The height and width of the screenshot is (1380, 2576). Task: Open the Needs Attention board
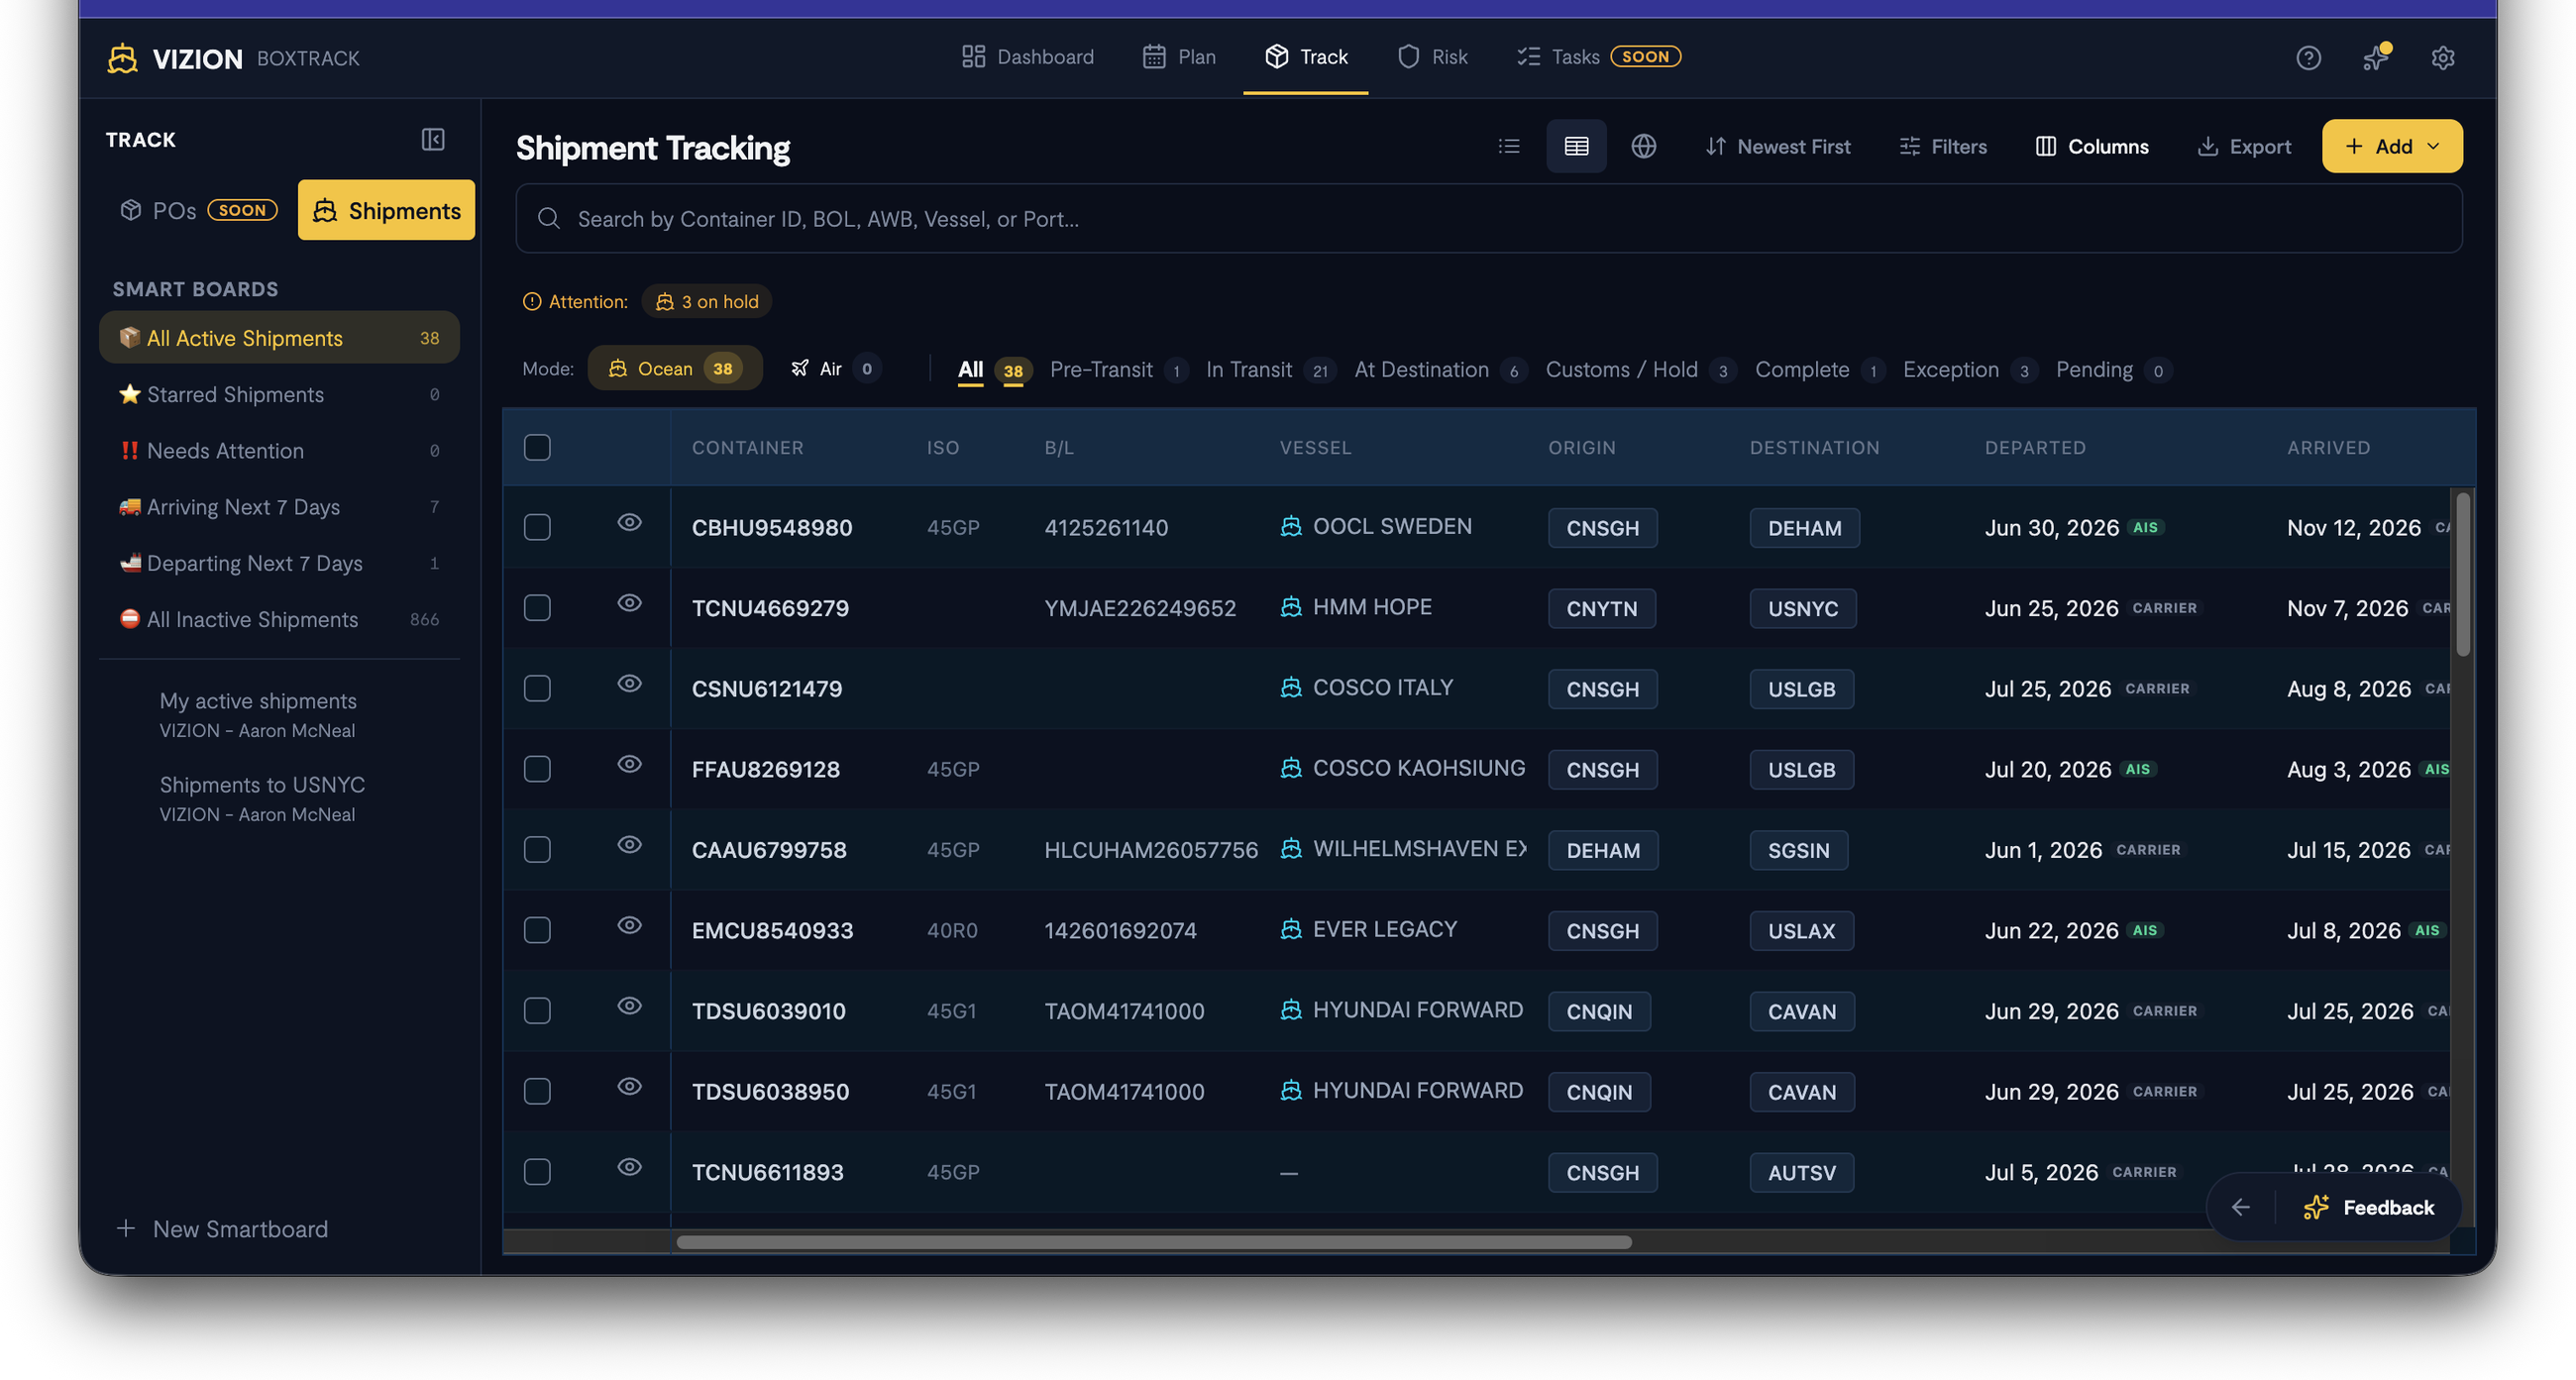click(279, 450)
